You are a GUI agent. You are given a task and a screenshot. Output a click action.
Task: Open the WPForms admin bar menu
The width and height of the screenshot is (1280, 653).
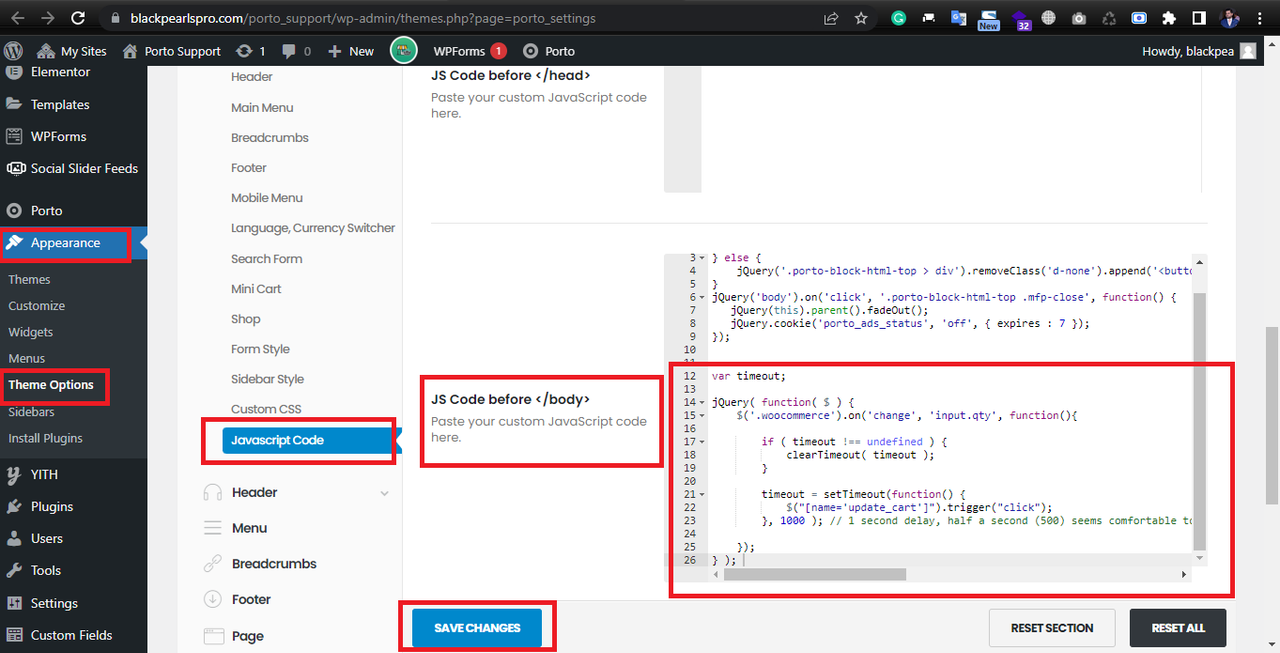470,51
